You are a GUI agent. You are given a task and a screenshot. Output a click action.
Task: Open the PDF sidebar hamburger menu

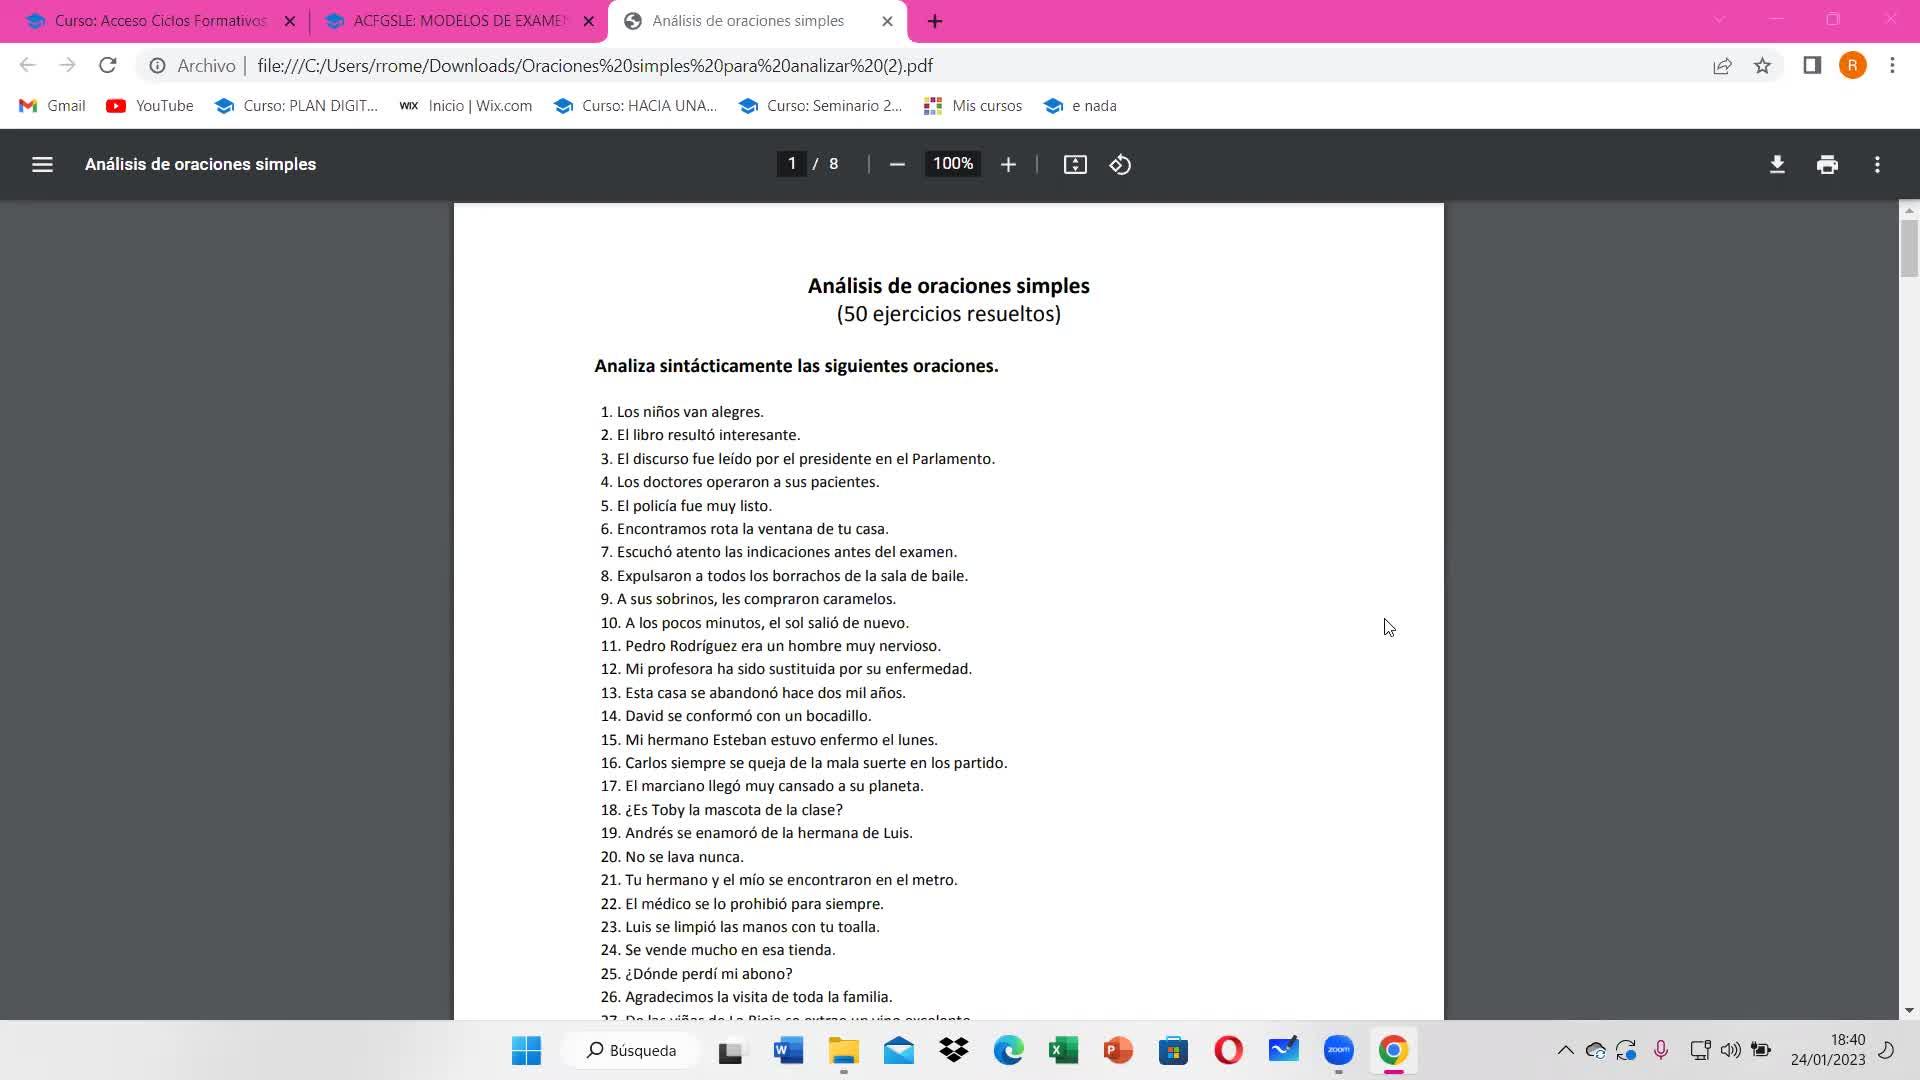point(42,165)
